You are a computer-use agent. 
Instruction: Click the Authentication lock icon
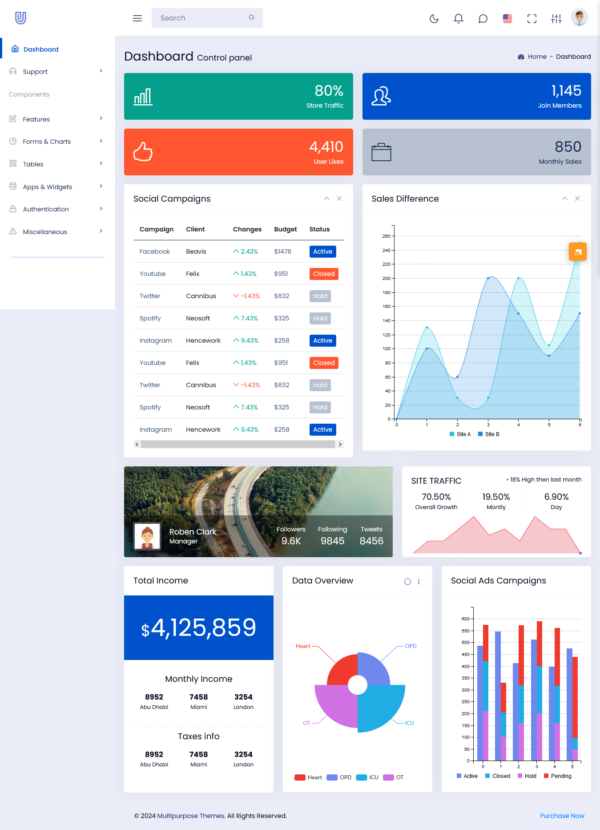click(x=13, y=209)
